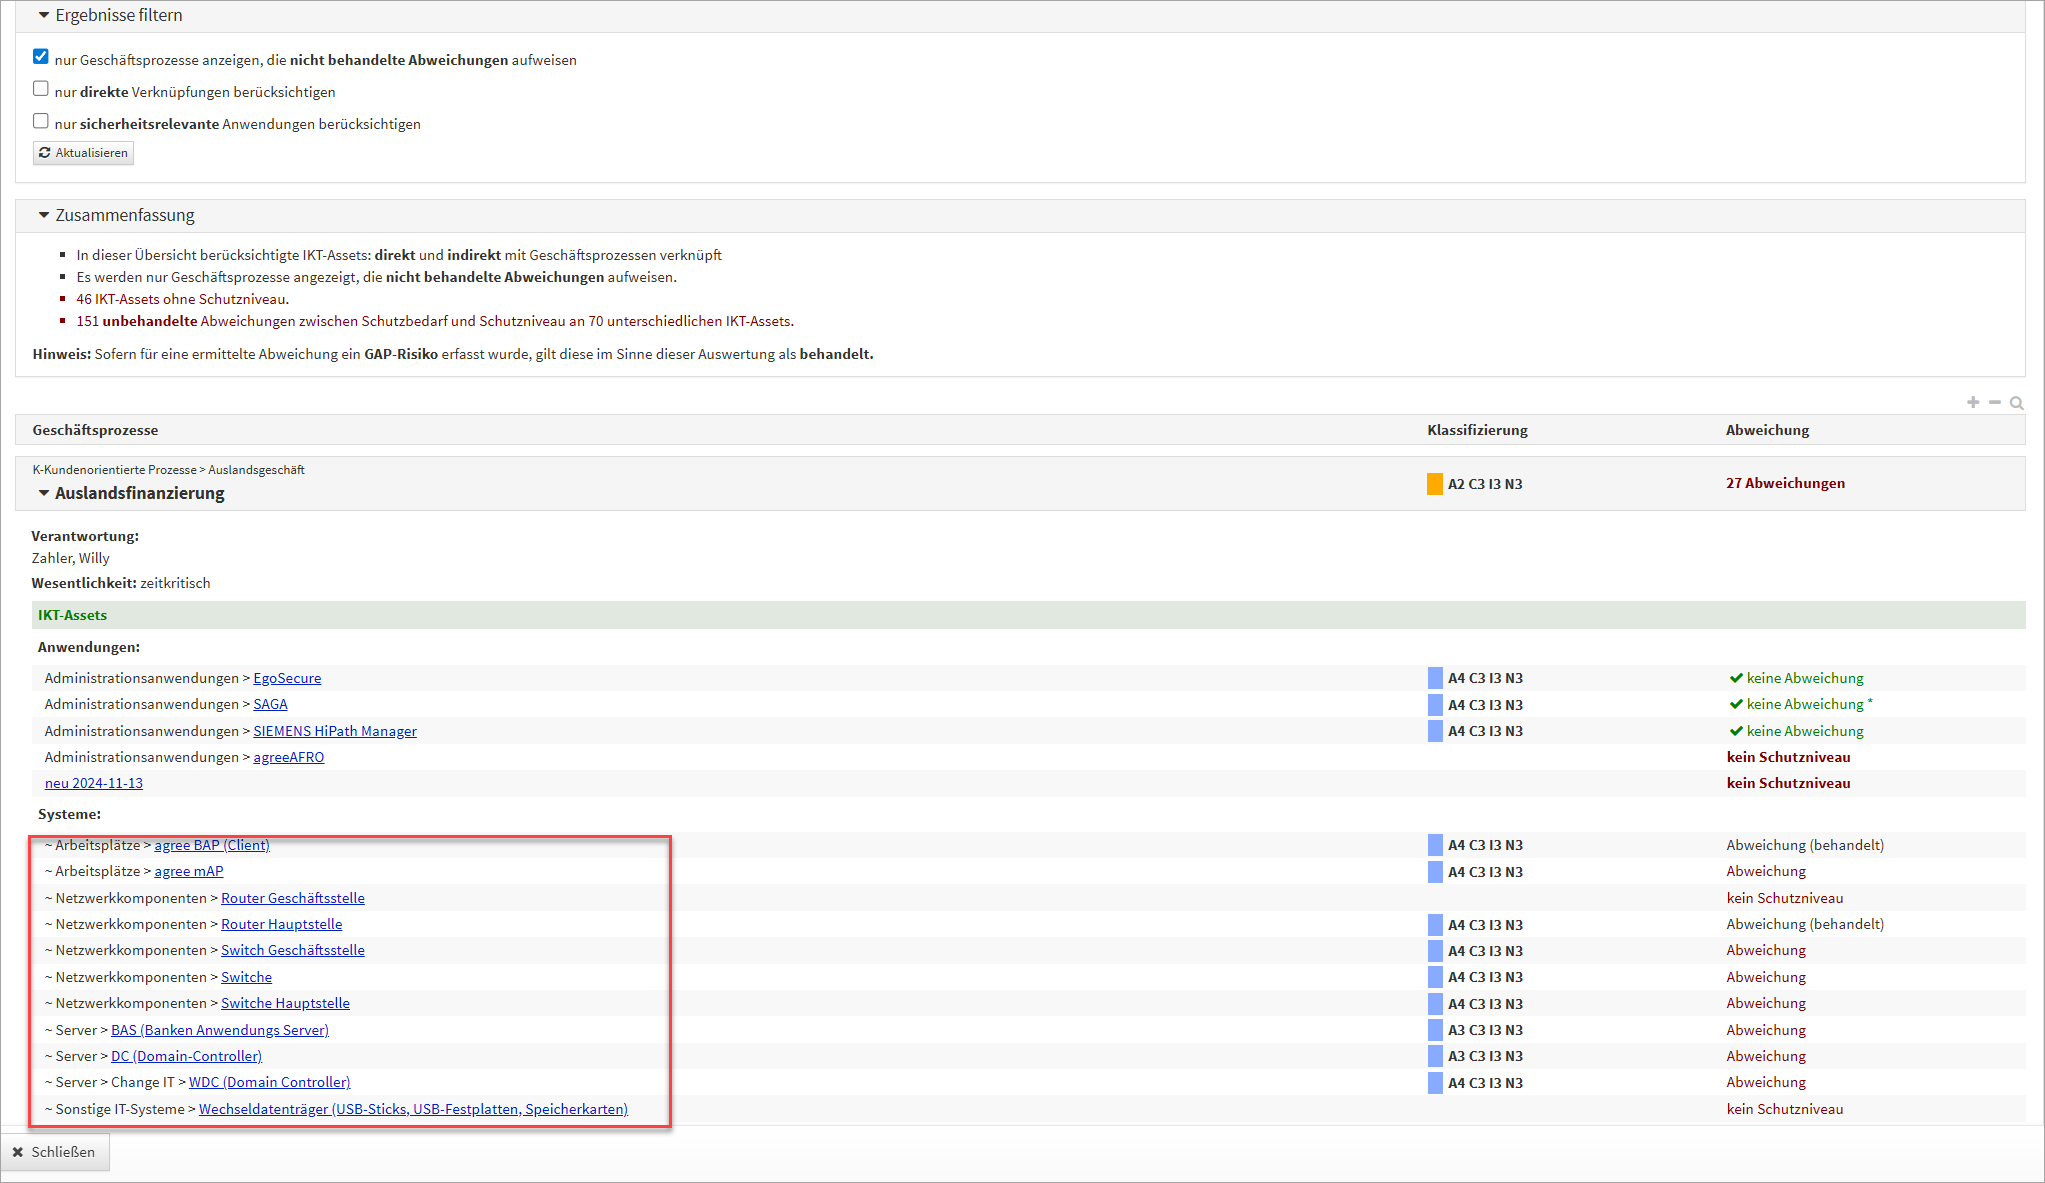This screenshot has height=1183, width=2045.
Task: Click green checkmark in SAGA row
Action: [x=1736, y=704]
